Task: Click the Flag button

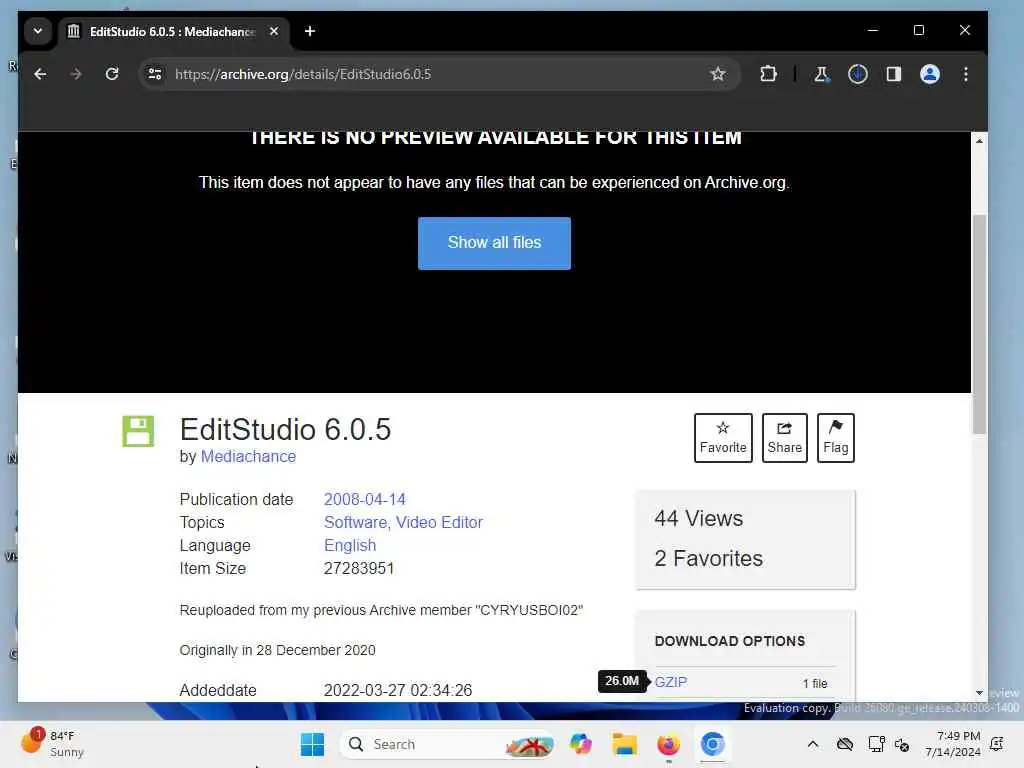Action: (x=835, y=438)
